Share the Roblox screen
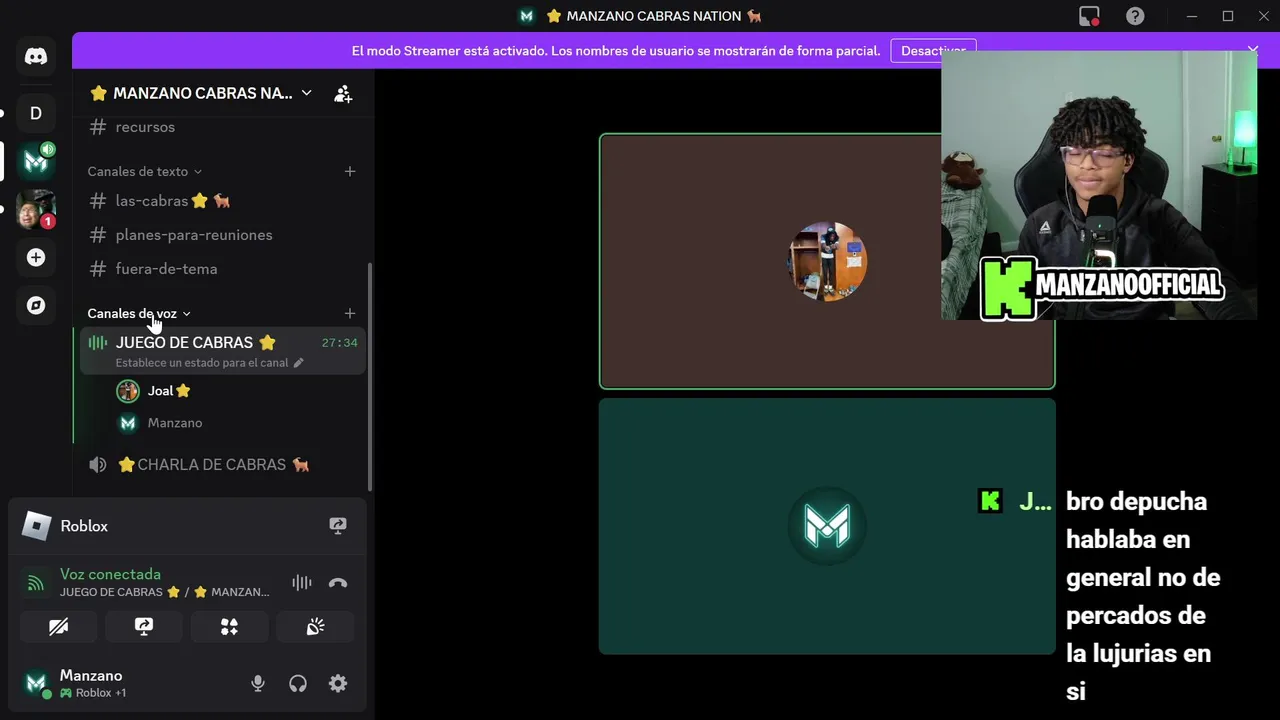 [338, 526]
